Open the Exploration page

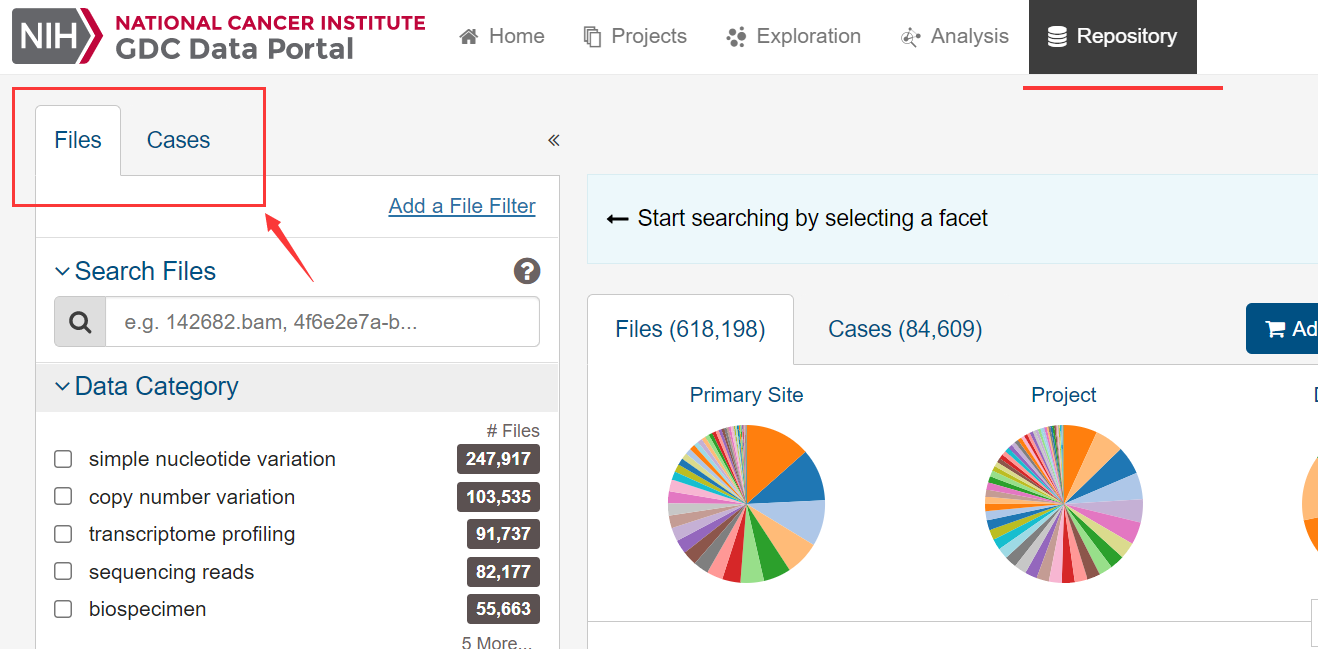pos(793,37)
